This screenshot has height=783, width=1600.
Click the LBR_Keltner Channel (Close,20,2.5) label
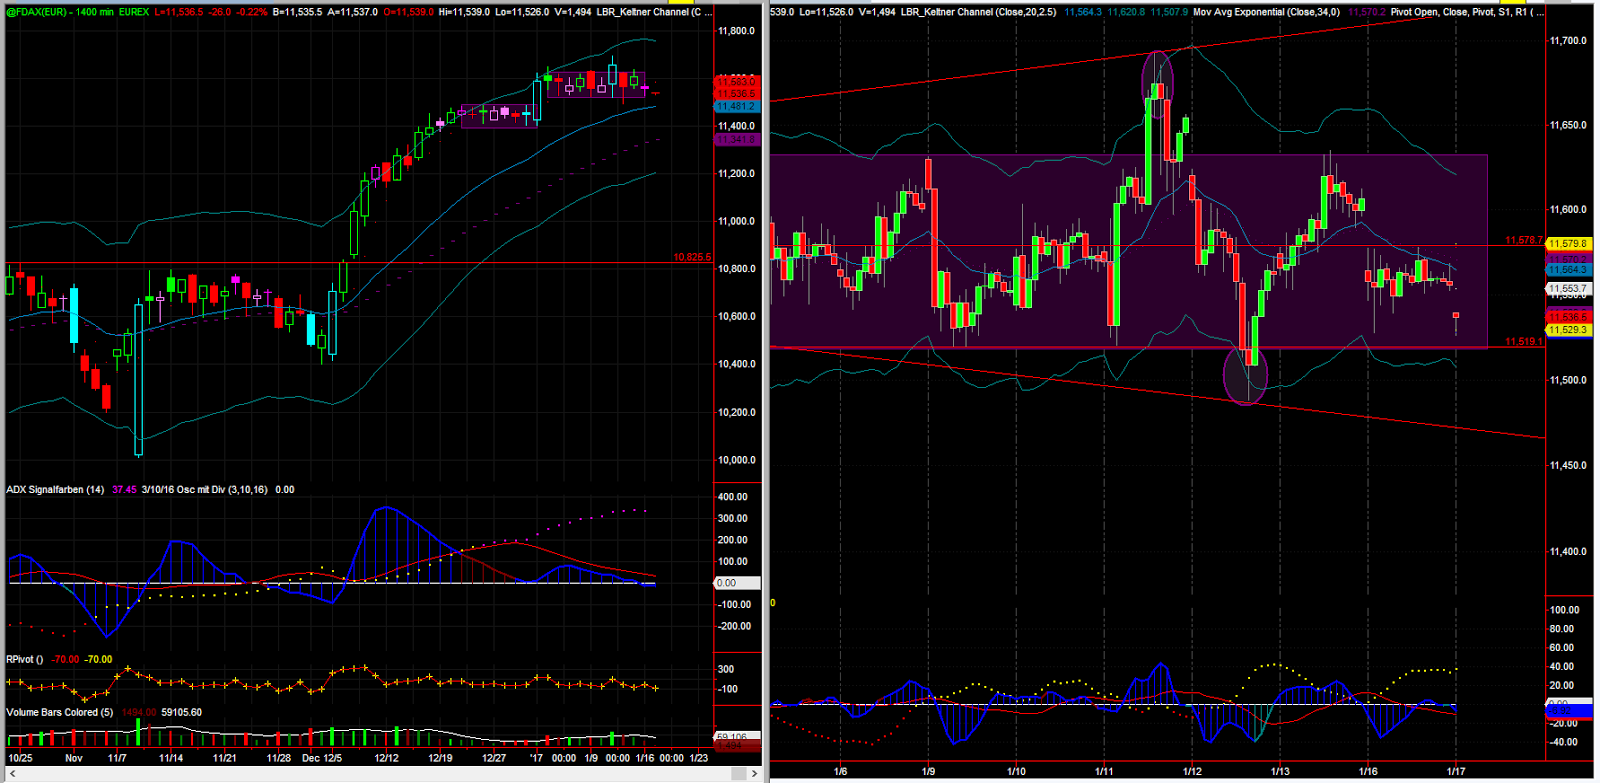point(978,12)
